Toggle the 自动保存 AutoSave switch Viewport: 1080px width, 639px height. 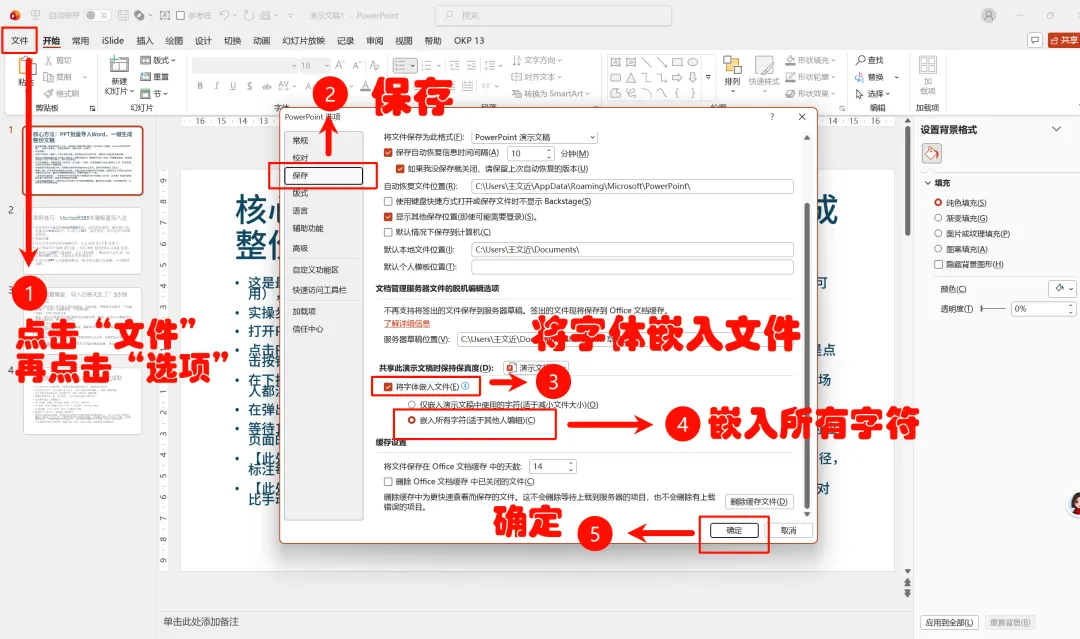coord(97,15)
